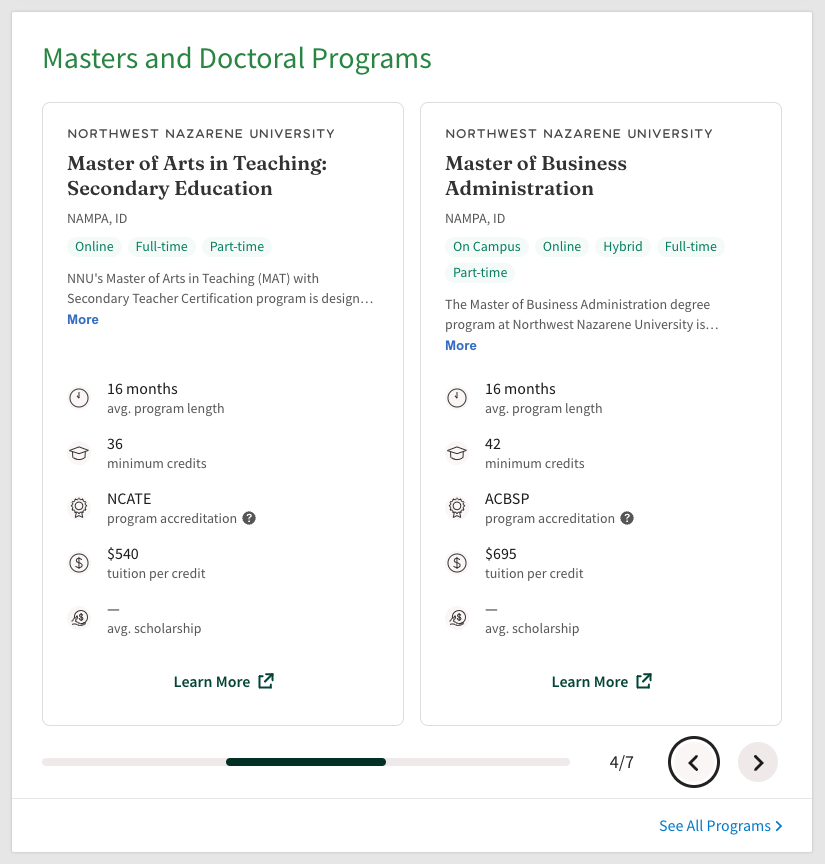Click scholarship icon on Master of Arts in Teaching card

[x=79, y=618]
